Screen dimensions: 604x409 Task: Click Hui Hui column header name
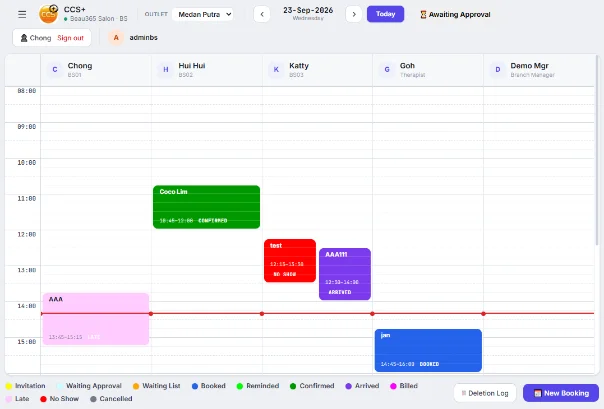(x=192, y=66)
